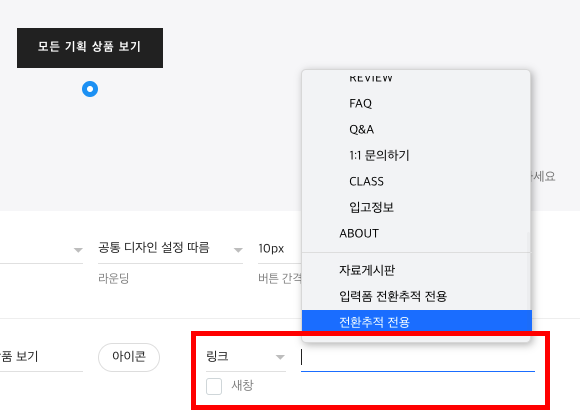
Task: Select highlighted 전환추적 전용 entry
Action: 417,321
